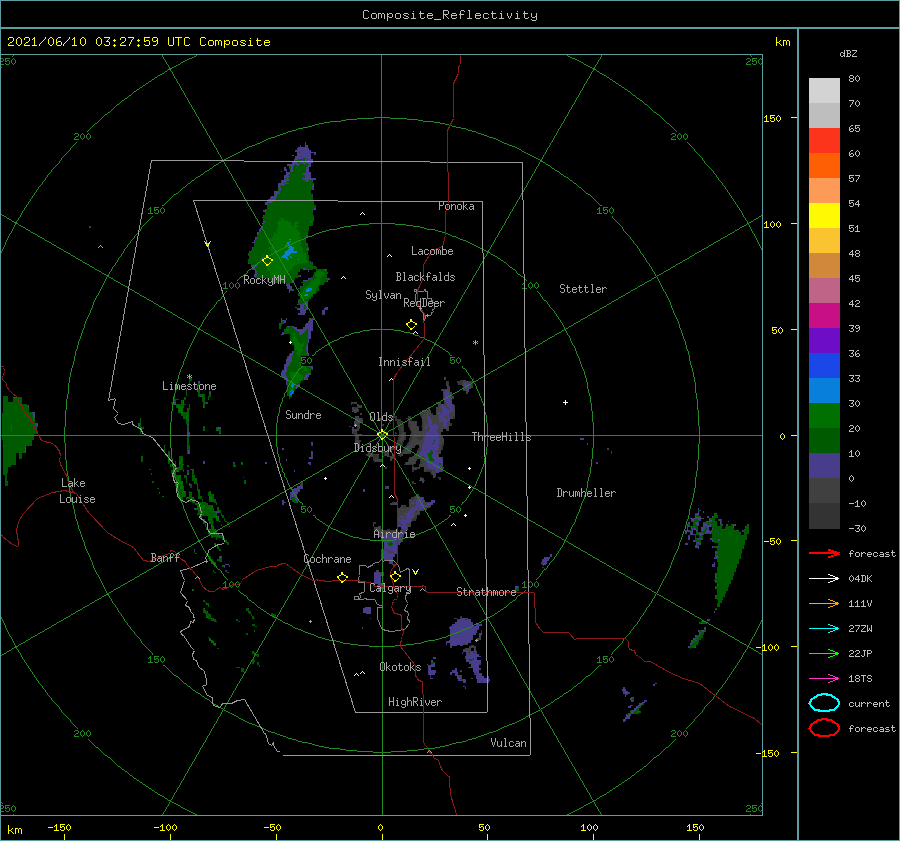Viewport: 900px width, 841px height.
Task: Click the red forecast arrow in the legend
Action: 824,553
